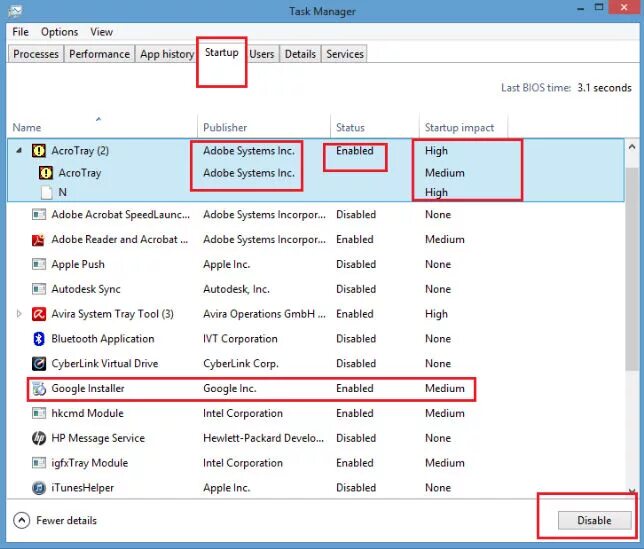Select the Bluetooth Application row name

(x=103, y=339)
